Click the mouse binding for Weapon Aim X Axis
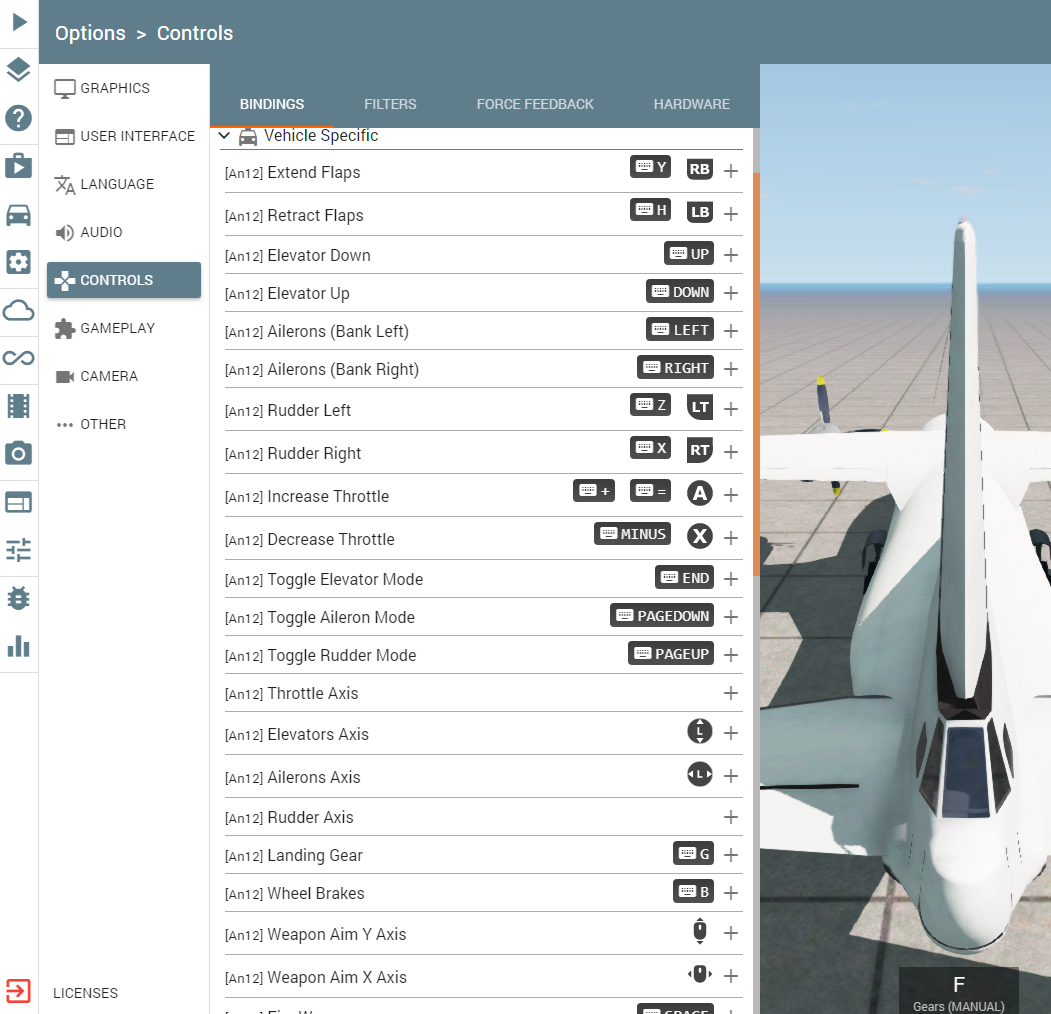Image resolution: width=1051 pixels, height=1014 pixels. tap(700, 974)
